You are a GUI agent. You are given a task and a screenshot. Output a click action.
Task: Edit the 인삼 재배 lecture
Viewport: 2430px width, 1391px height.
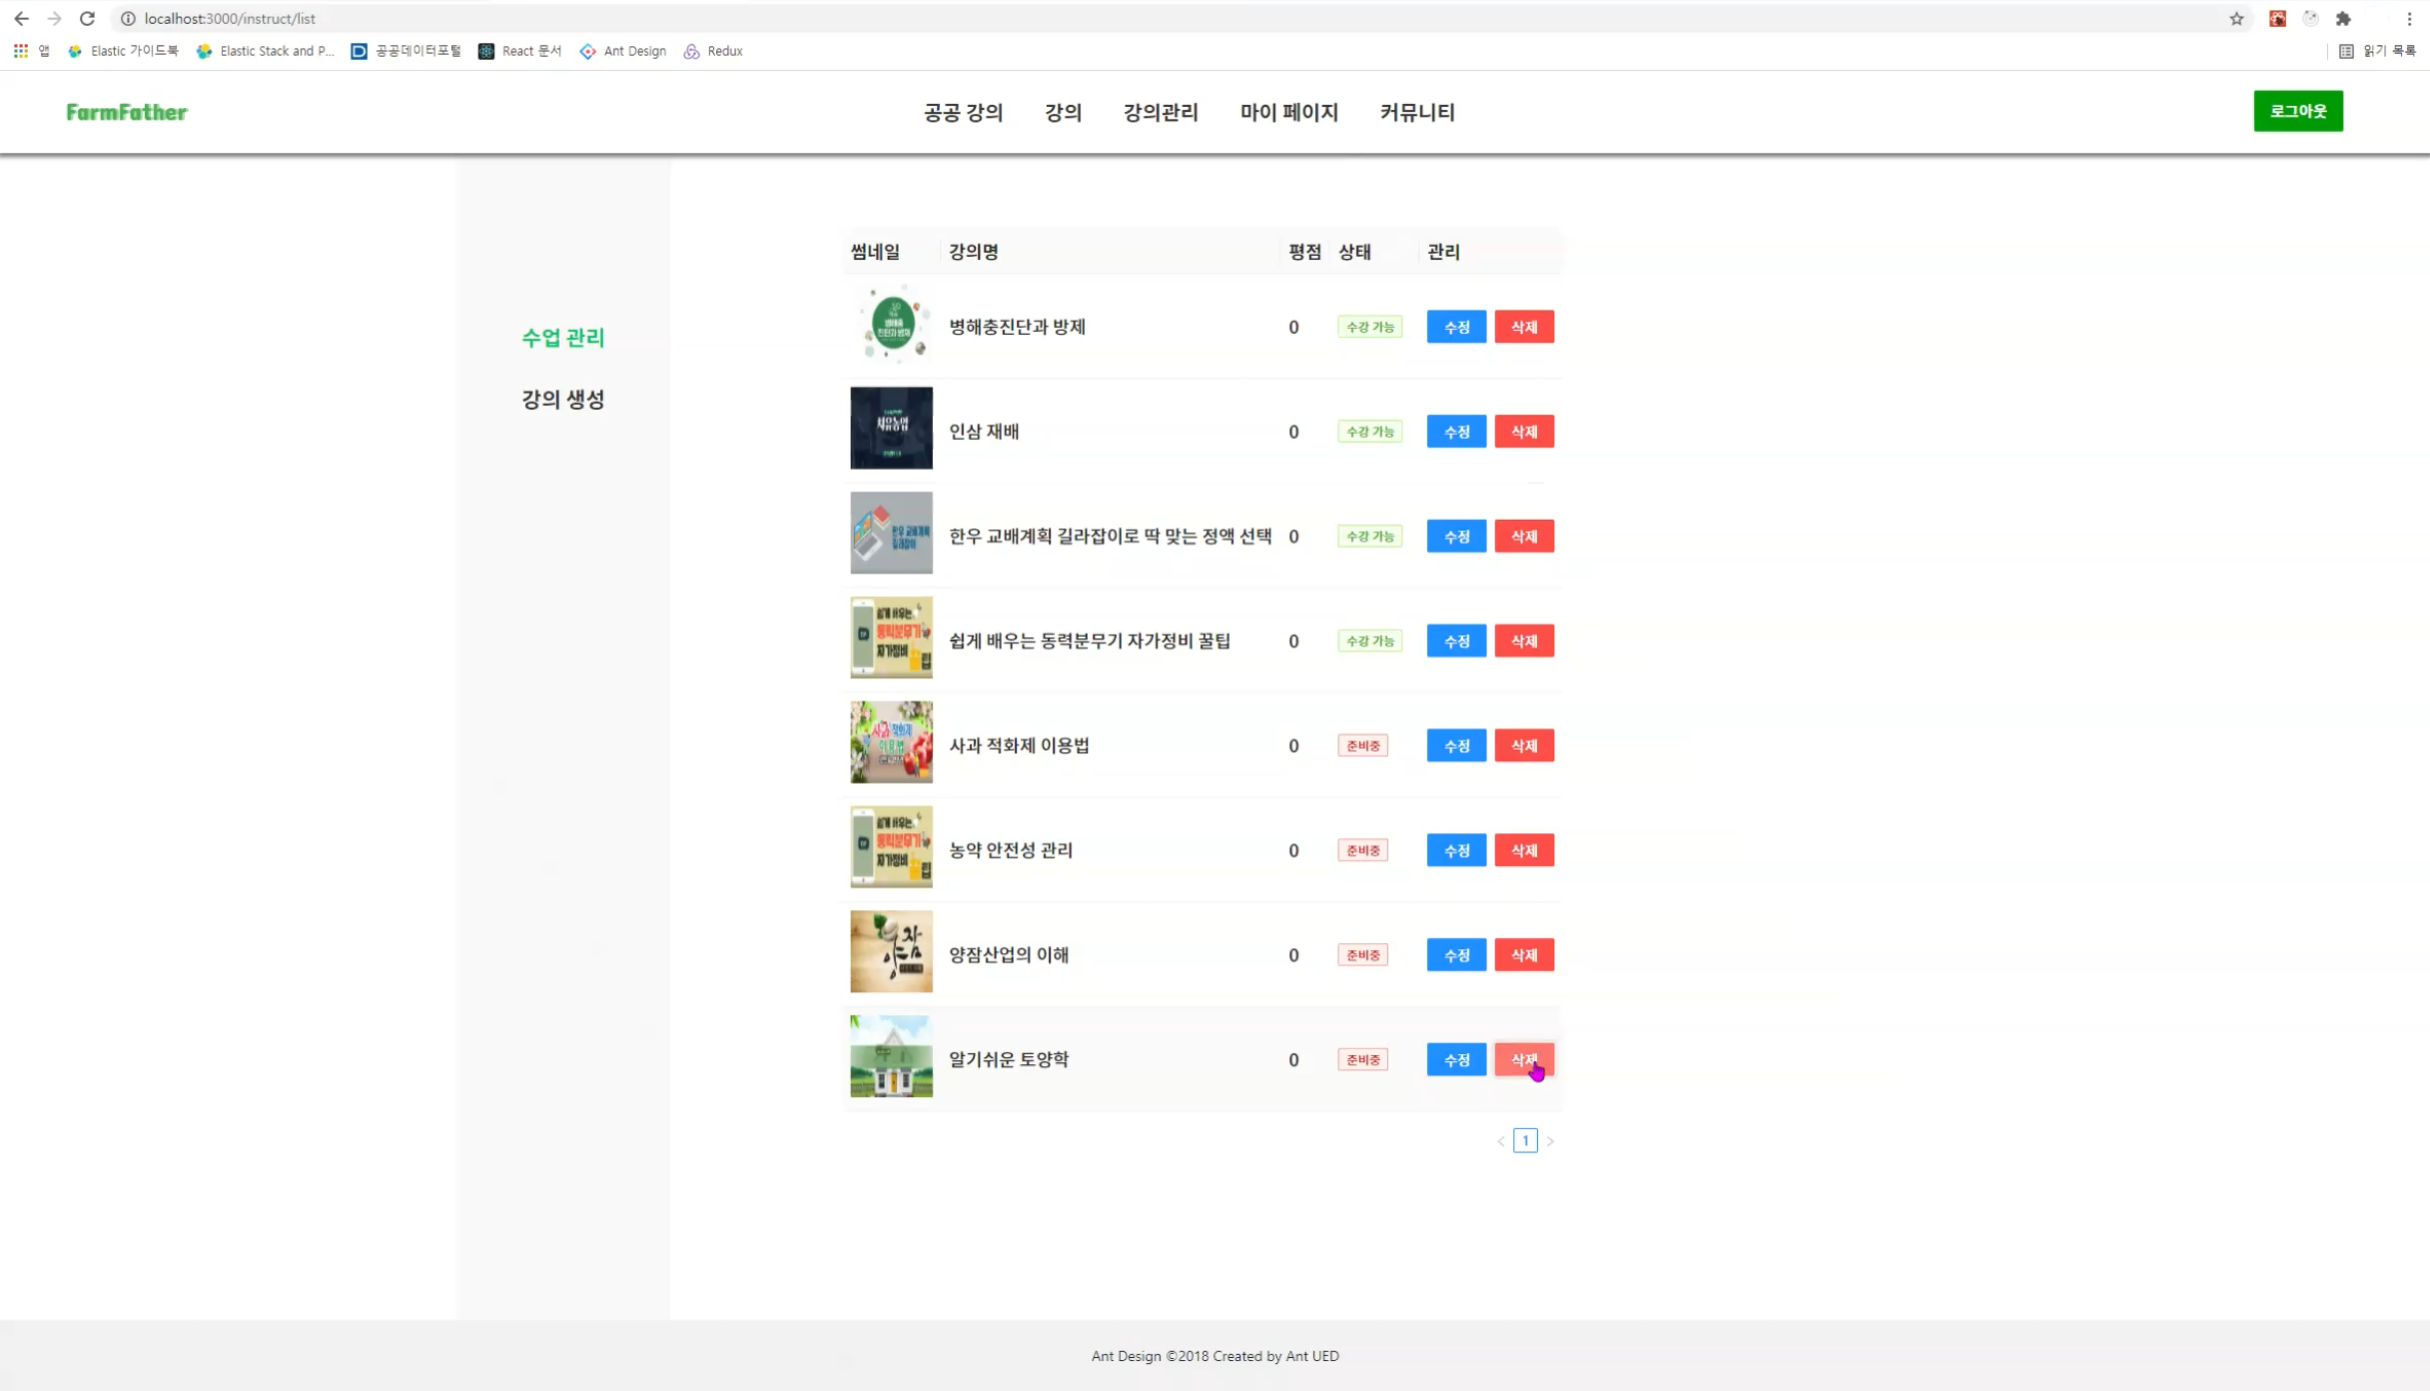coord(1456,432)
